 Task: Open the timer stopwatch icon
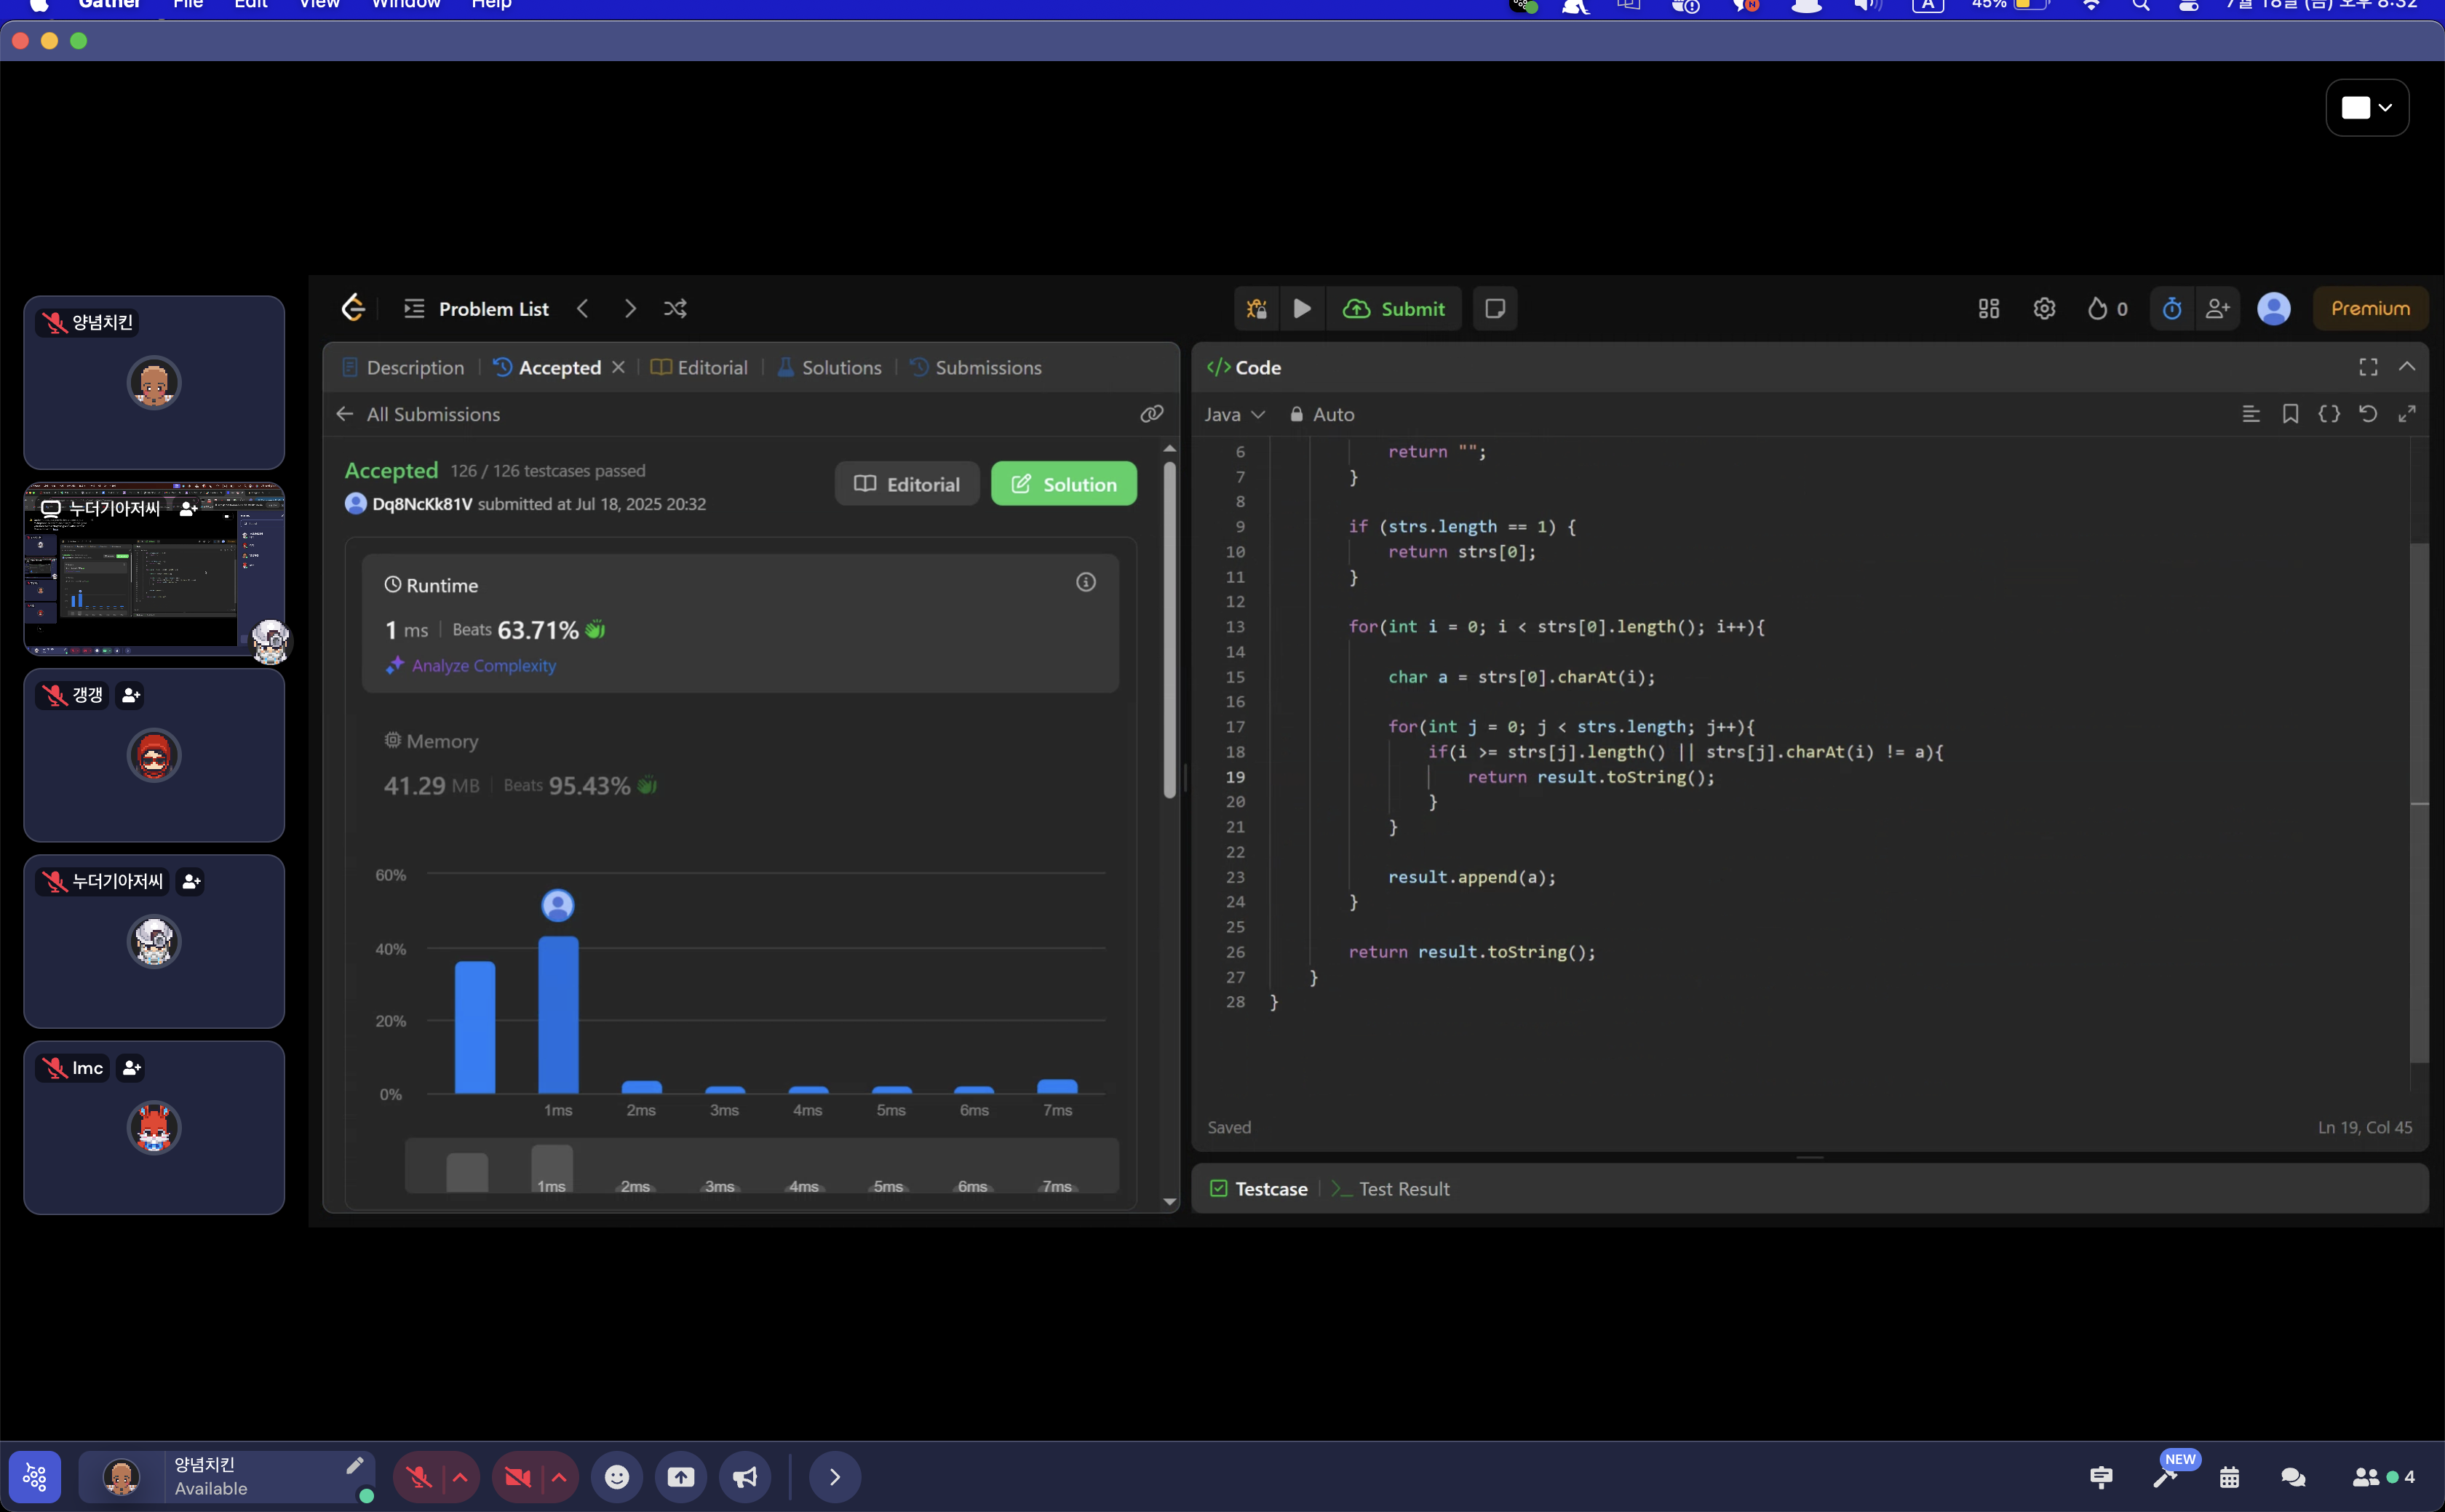pyautogui.click(x=2170, y=308)
